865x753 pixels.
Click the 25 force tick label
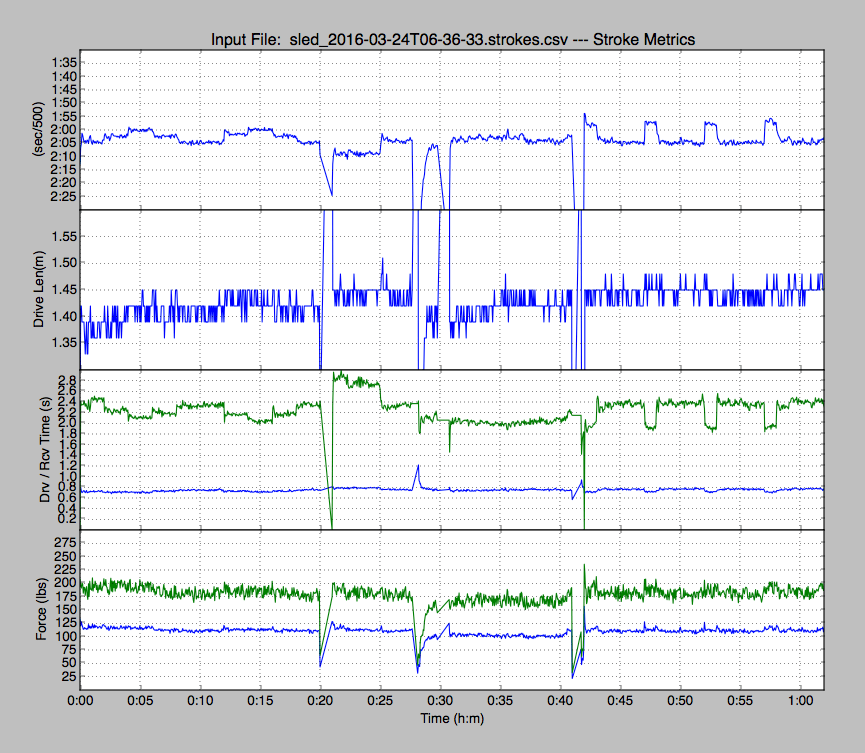(x=65, y=677)
